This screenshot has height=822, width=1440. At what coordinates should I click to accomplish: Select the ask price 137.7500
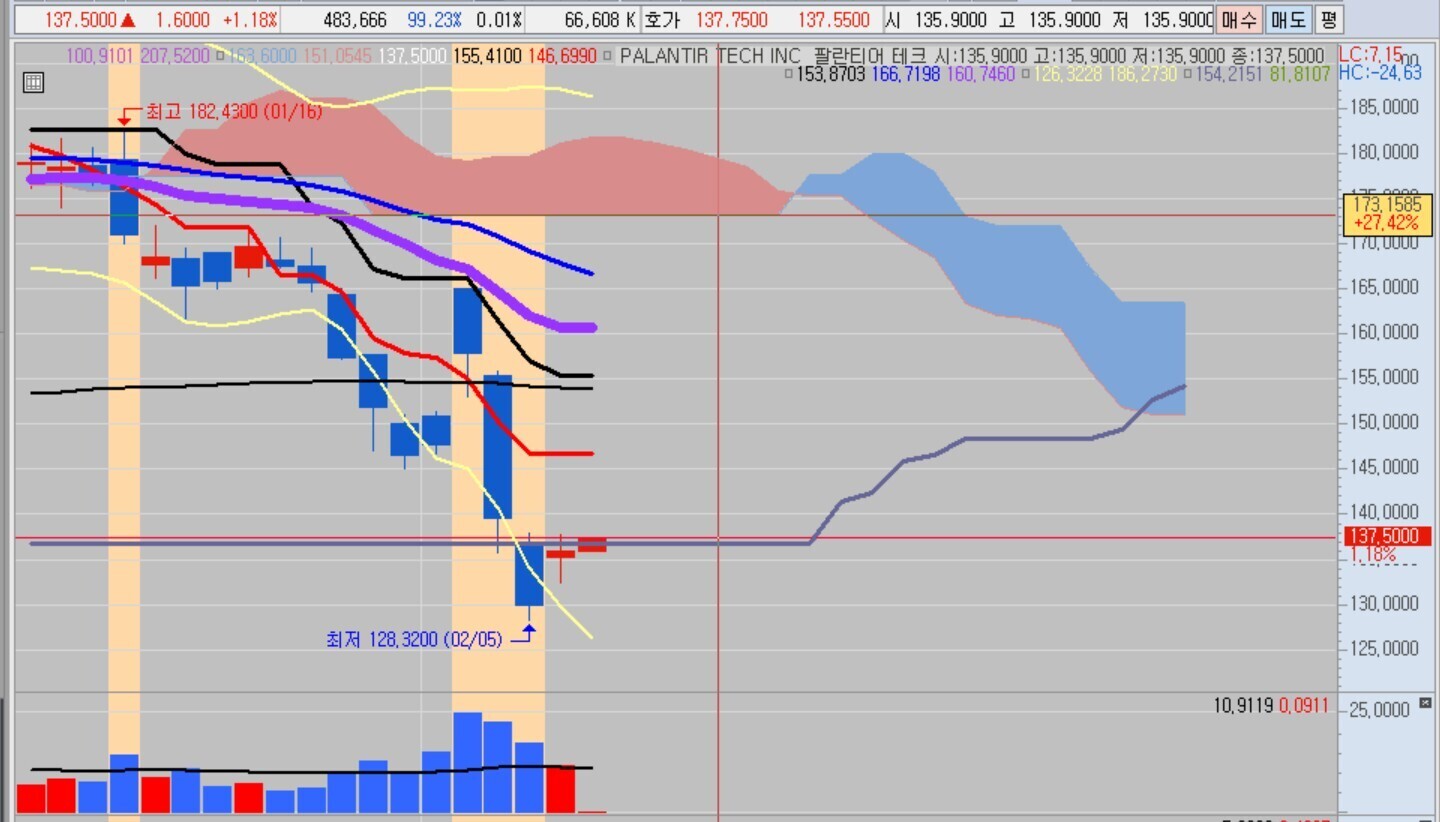coord(732,20)
